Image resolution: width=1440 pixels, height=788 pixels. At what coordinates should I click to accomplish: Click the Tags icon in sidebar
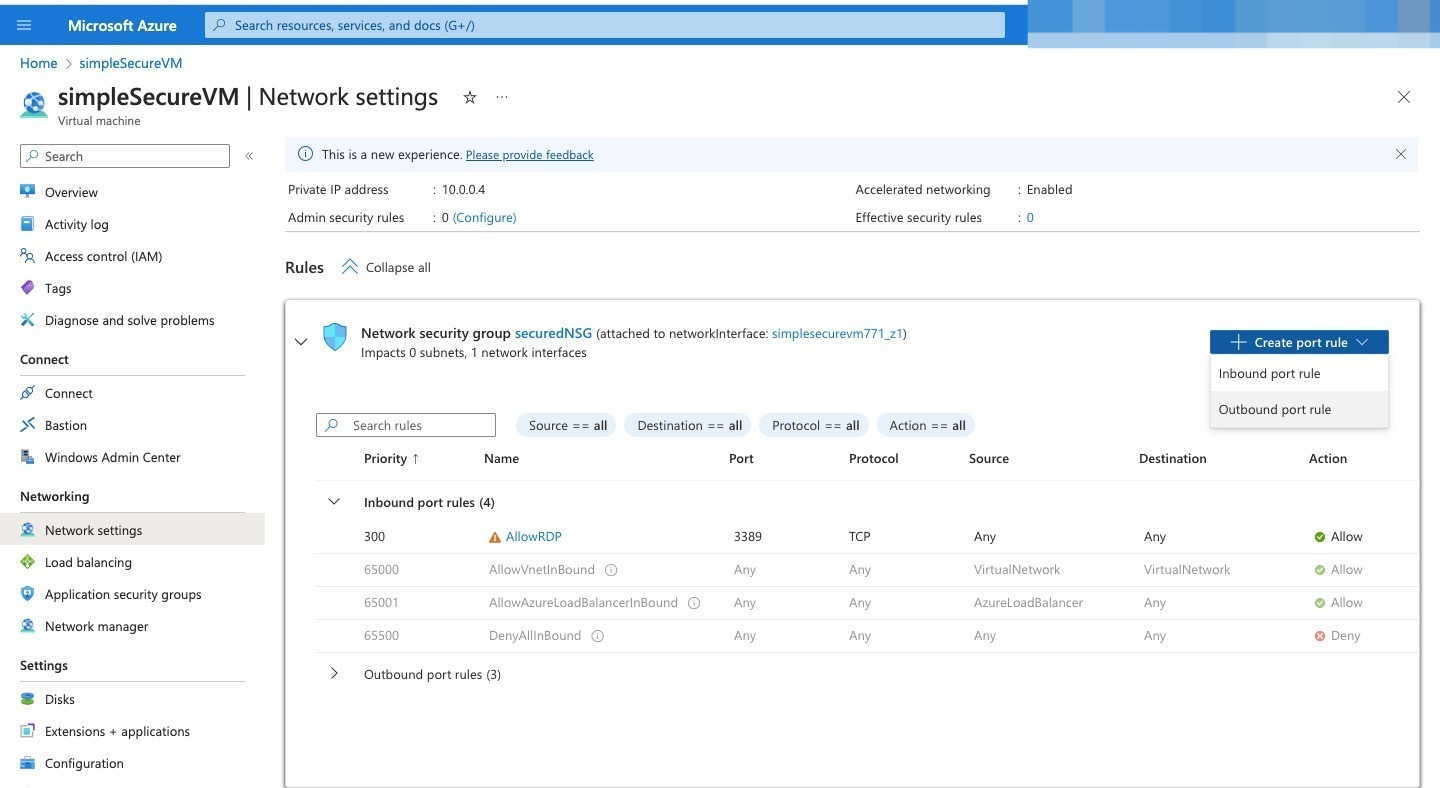point(28,288)
